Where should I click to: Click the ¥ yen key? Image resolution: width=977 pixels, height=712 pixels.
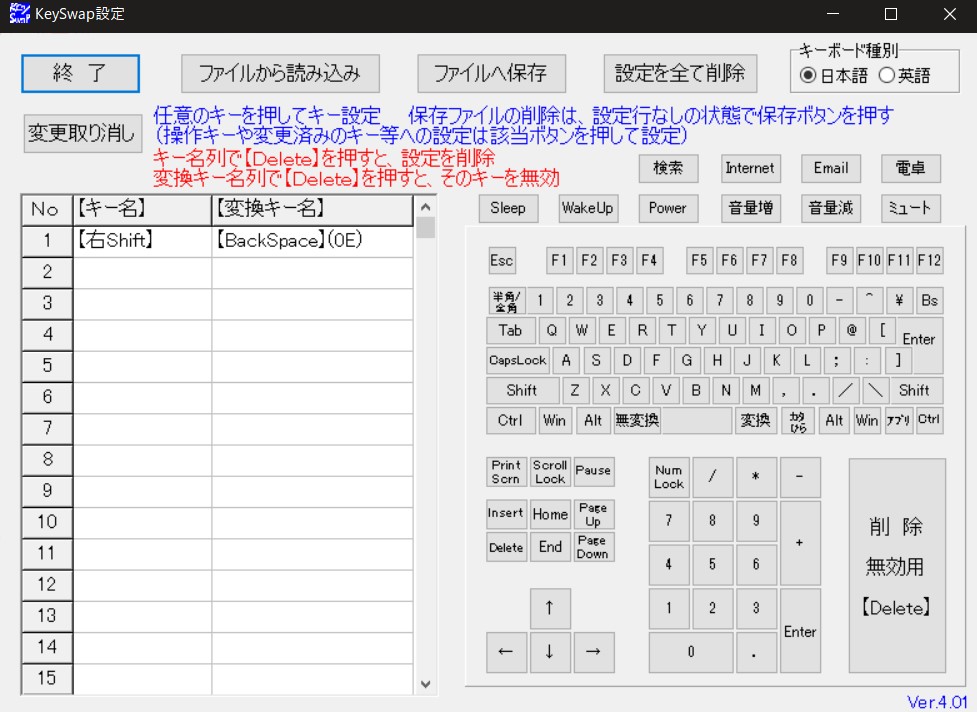pos(899,300)
